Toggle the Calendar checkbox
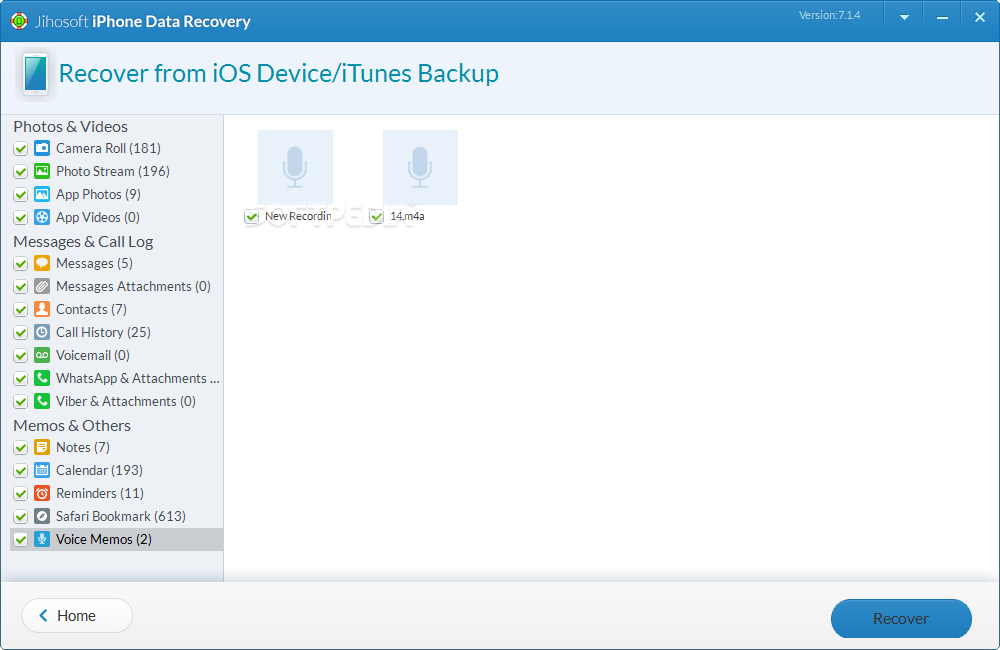The height and width of the screenshot is (650, 1000). pyautogui.click(x=20, y=470)
